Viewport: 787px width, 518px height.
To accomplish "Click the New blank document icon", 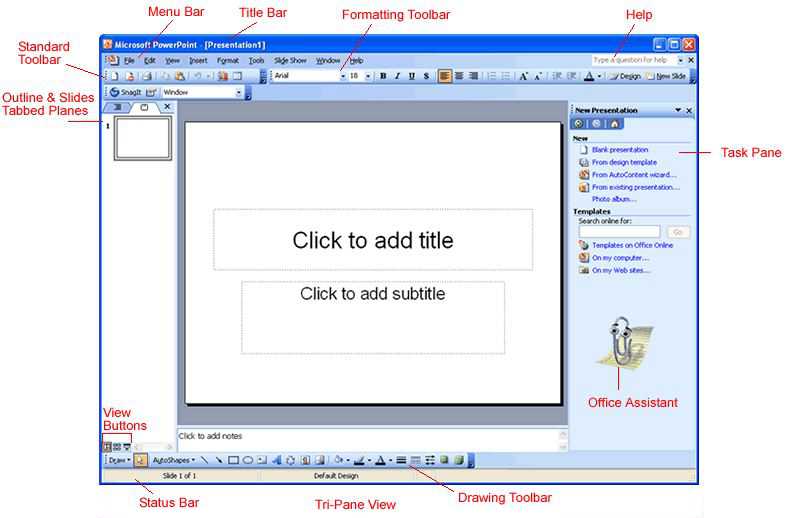I will click(x=115, y=76).
